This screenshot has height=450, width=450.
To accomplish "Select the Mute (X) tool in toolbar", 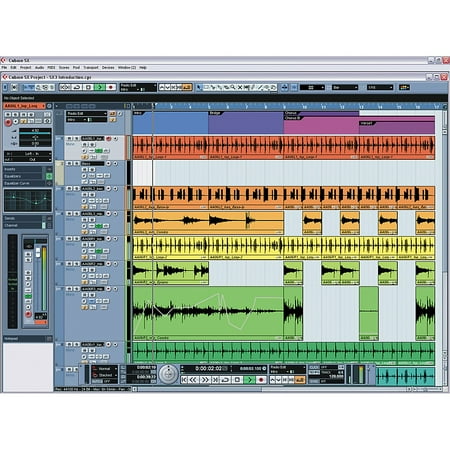I will (x=240, y=87).
